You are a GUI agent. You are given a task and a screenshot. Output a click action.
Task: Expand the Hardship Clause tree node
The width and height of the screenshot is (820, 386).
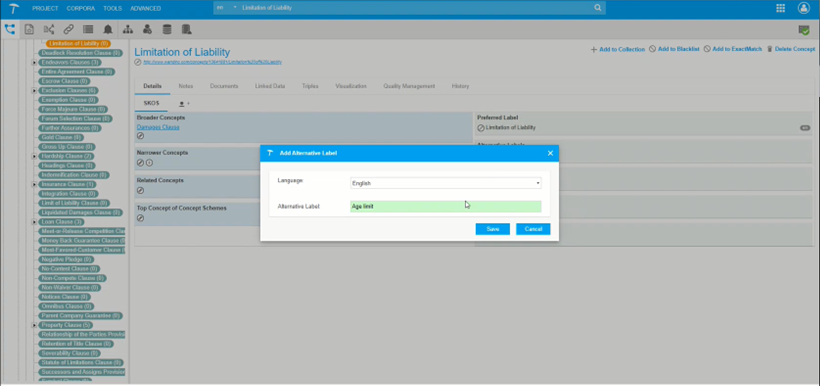click(x=34, y=156)
